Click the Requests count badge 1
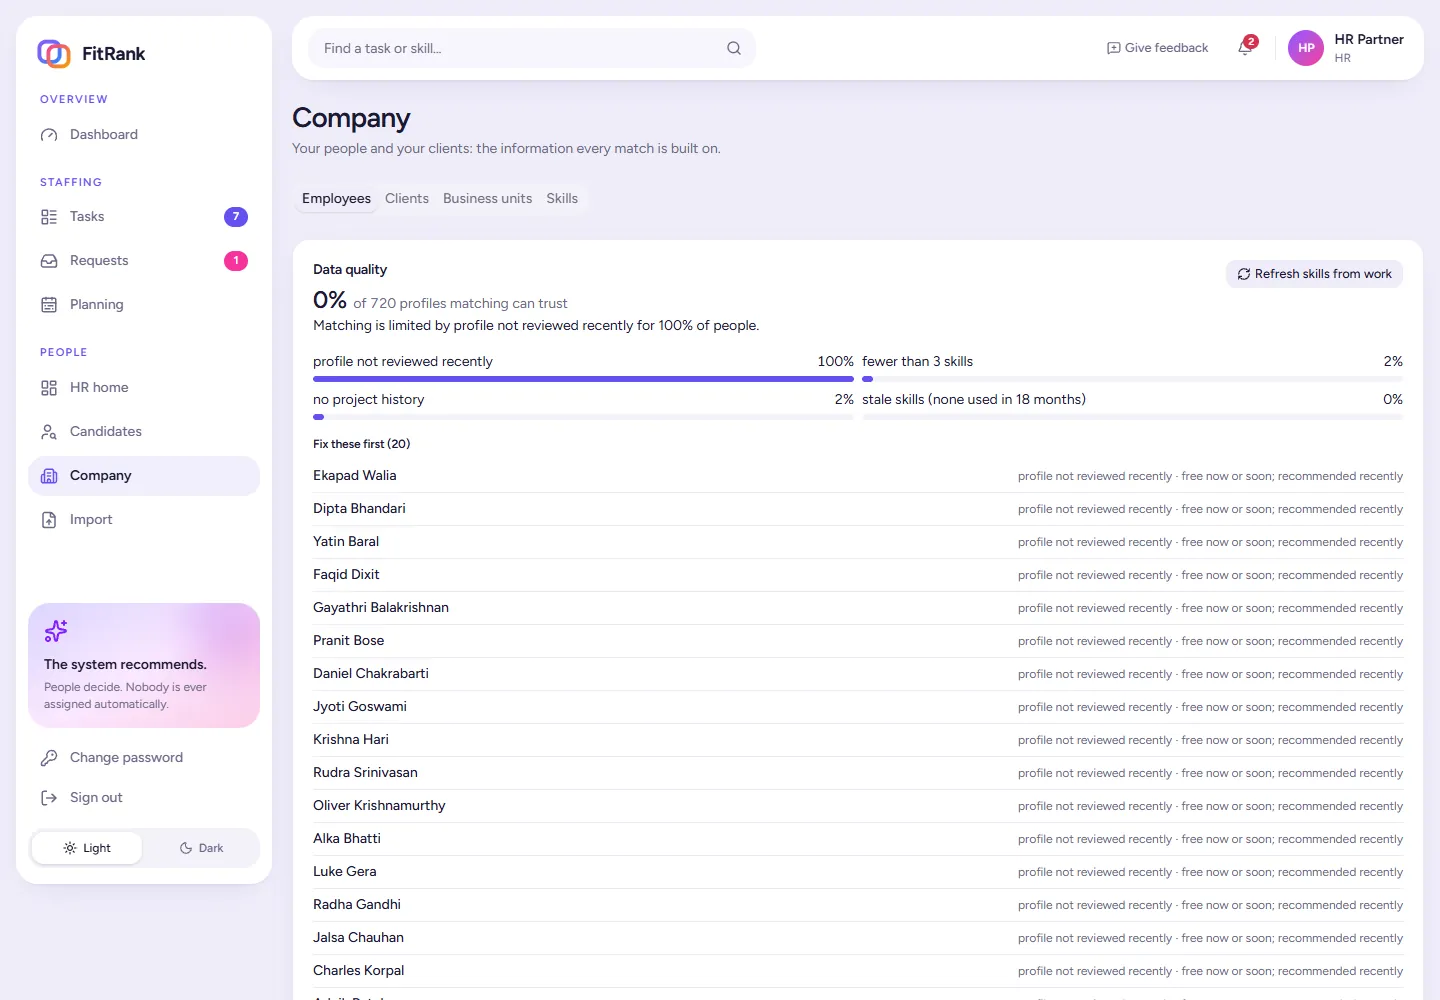 pyautogui.click(x=236, y=261)
